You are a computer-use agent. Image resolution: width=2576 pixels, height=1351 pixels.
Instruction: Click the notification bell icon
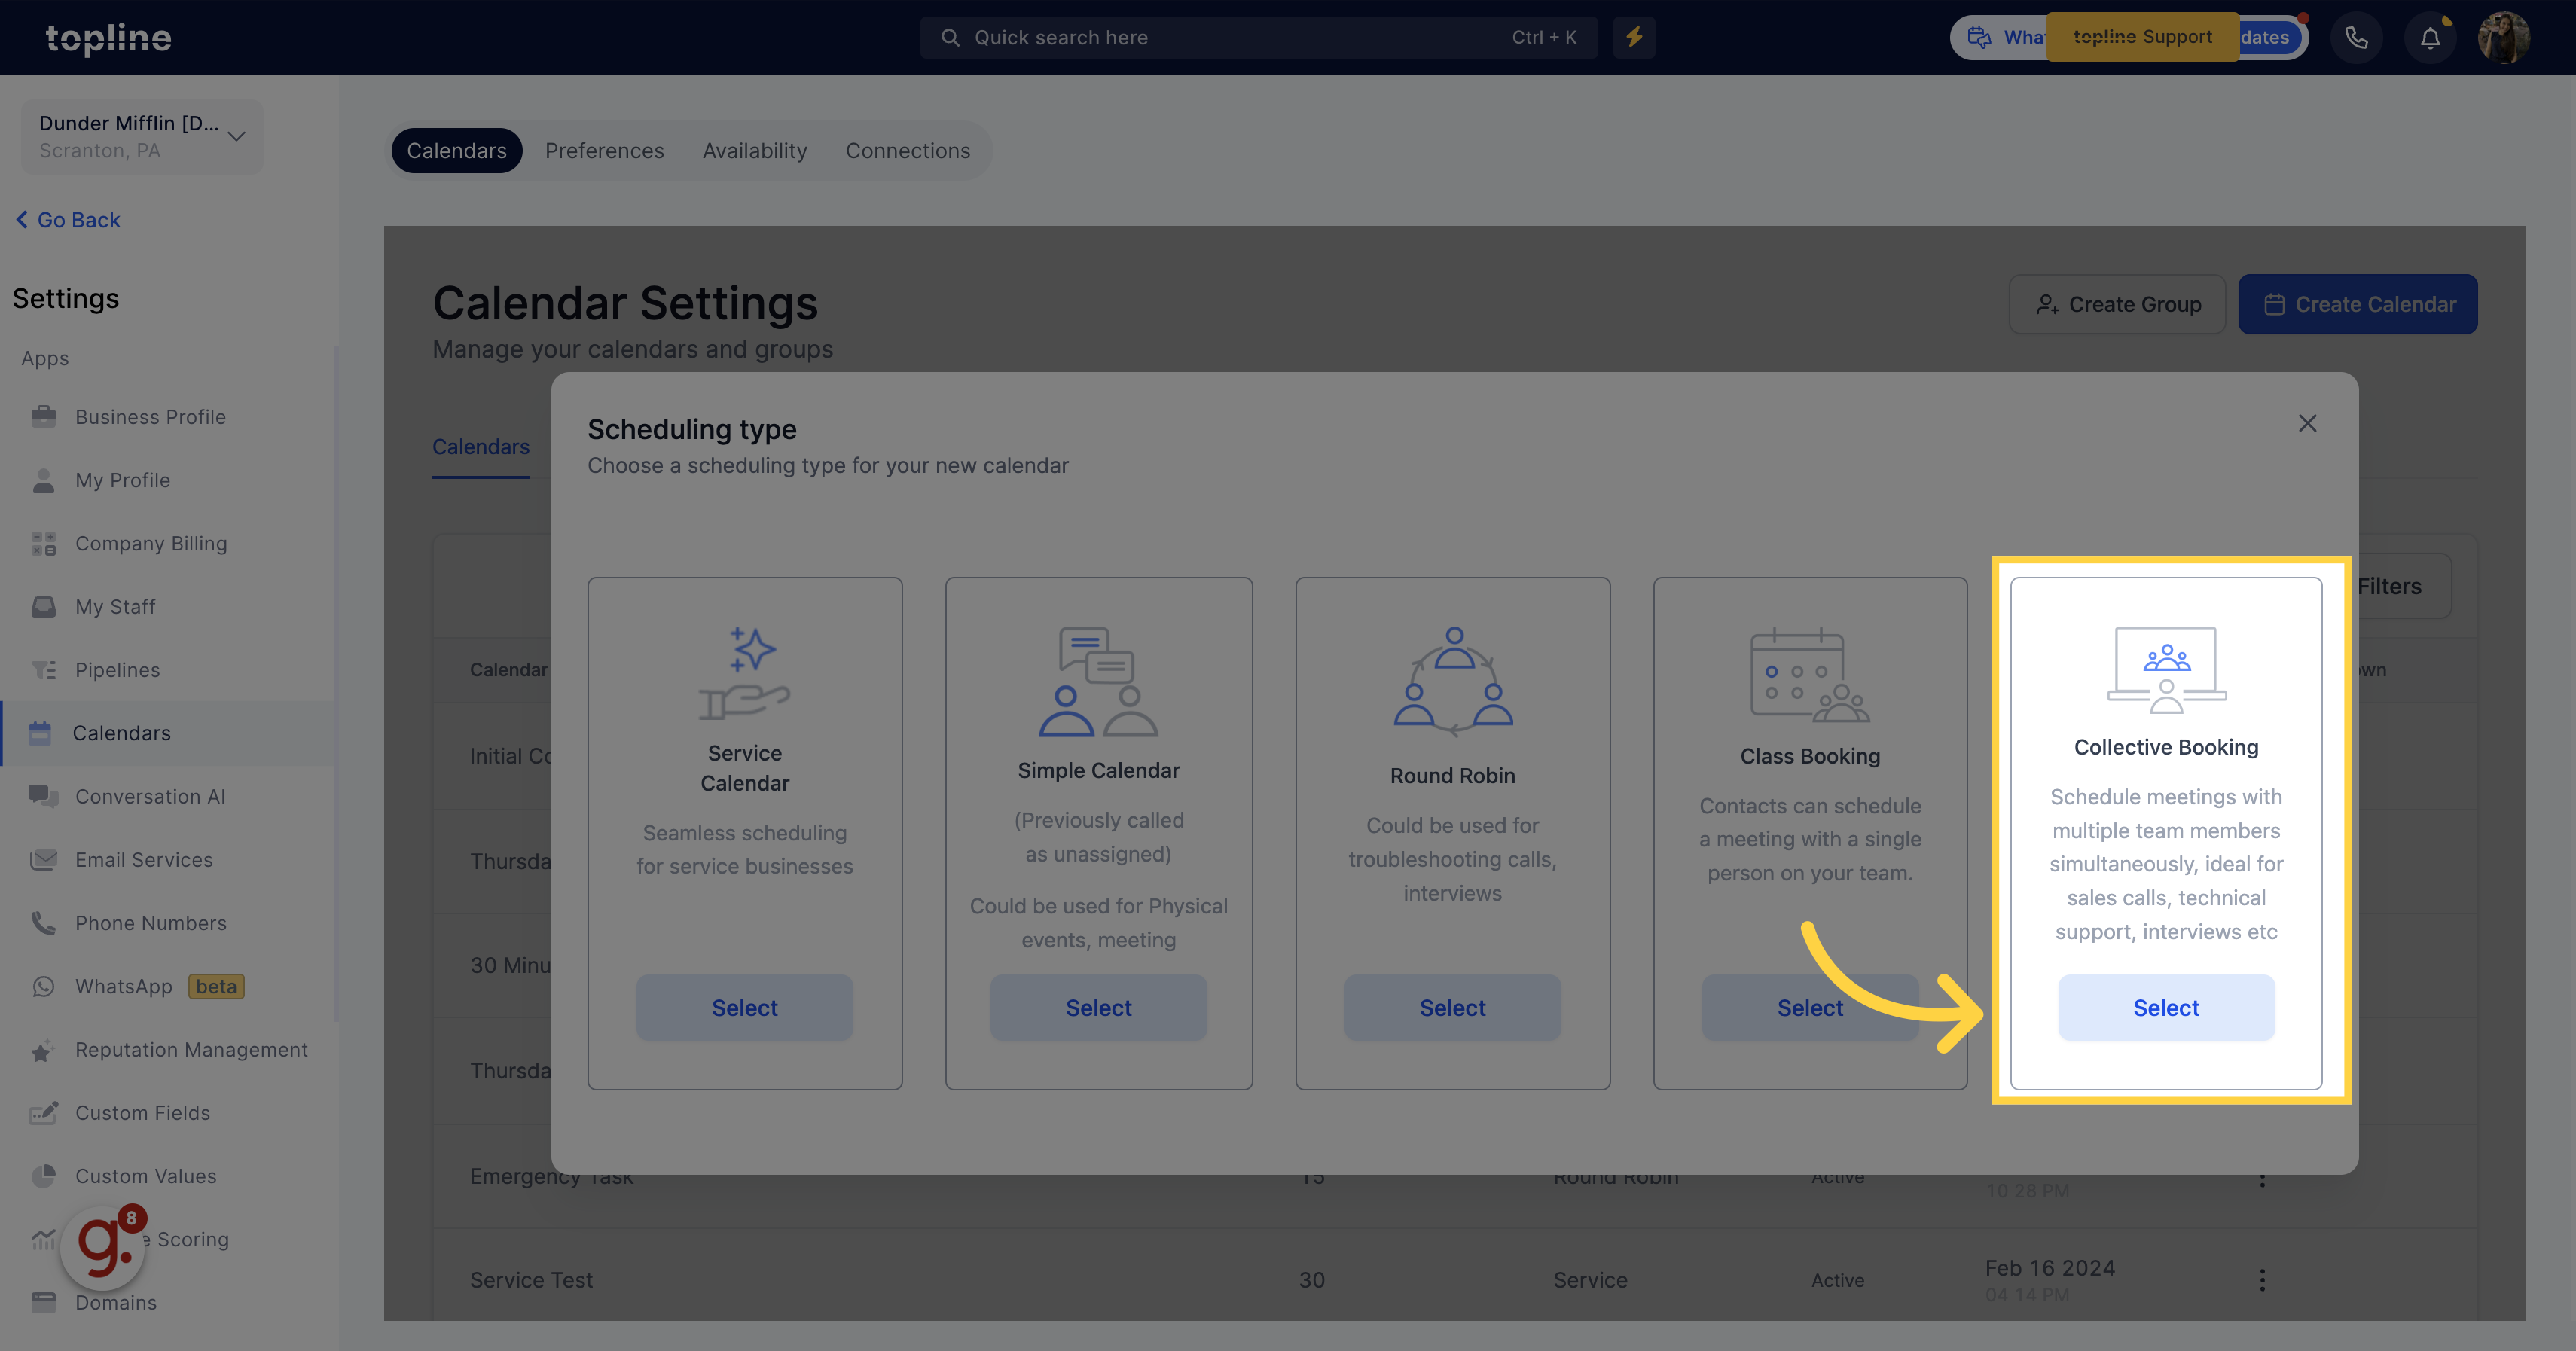(2429, 38)
